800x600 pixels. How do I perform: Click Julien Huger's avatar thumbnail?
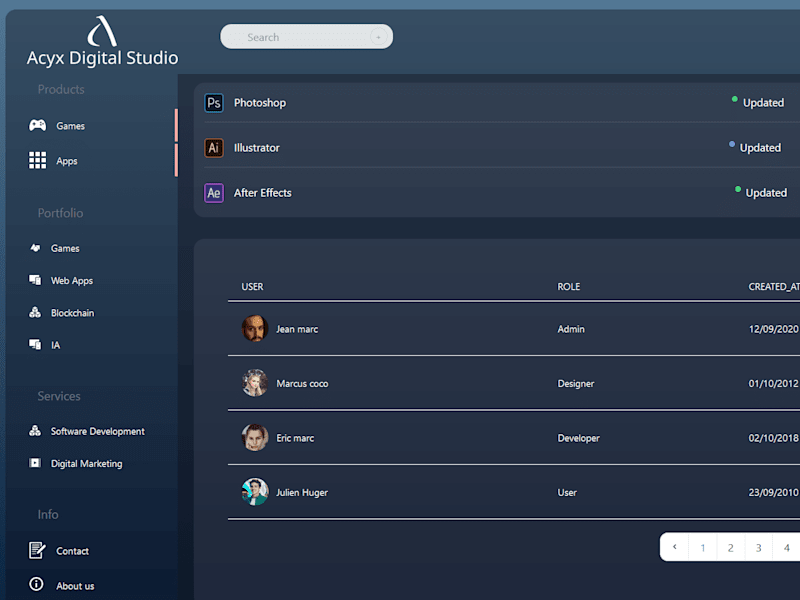click(255, 492)
